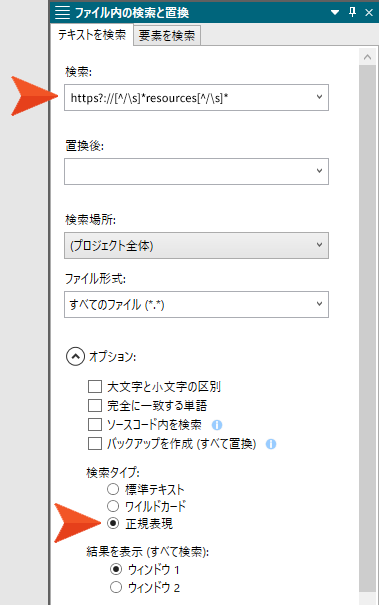The width and height of the screenshot is (379, 605).
Task: Click the panel dropdown triangle in title bar
Action: click(335, 13)
